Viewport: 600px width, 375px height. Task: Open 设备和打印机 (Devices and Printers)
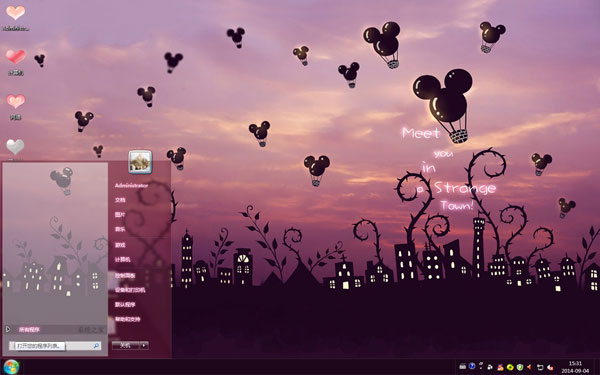coord(130,290)
